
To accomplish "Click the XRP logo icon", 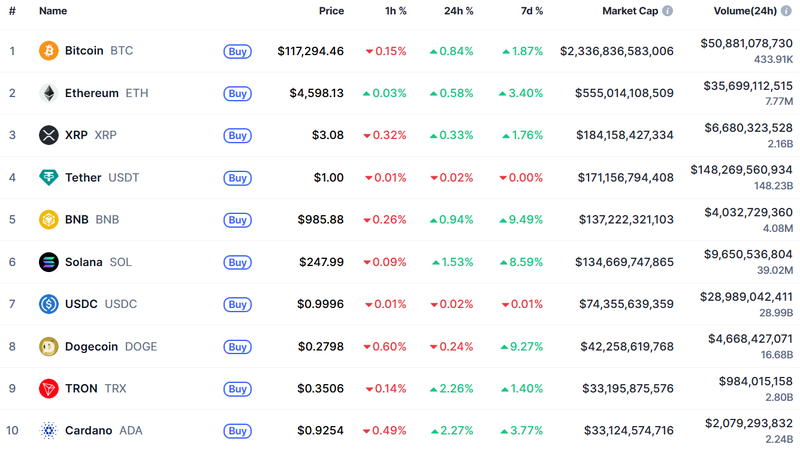I will (x=48, y=135).
